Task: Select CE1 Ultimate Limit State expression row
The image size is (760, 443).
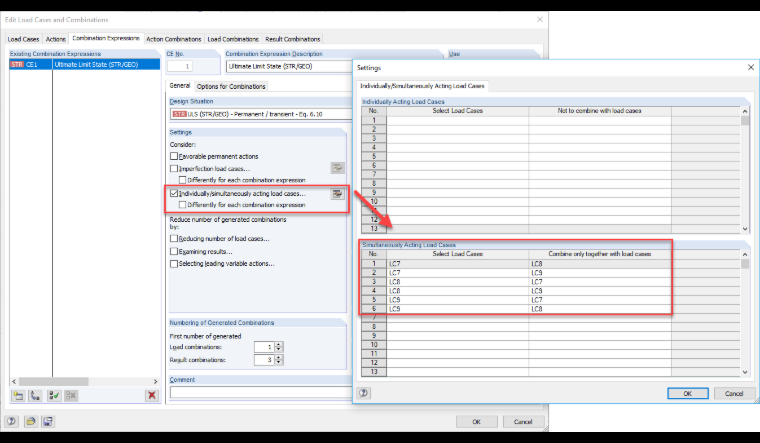Action: point(85,64)
